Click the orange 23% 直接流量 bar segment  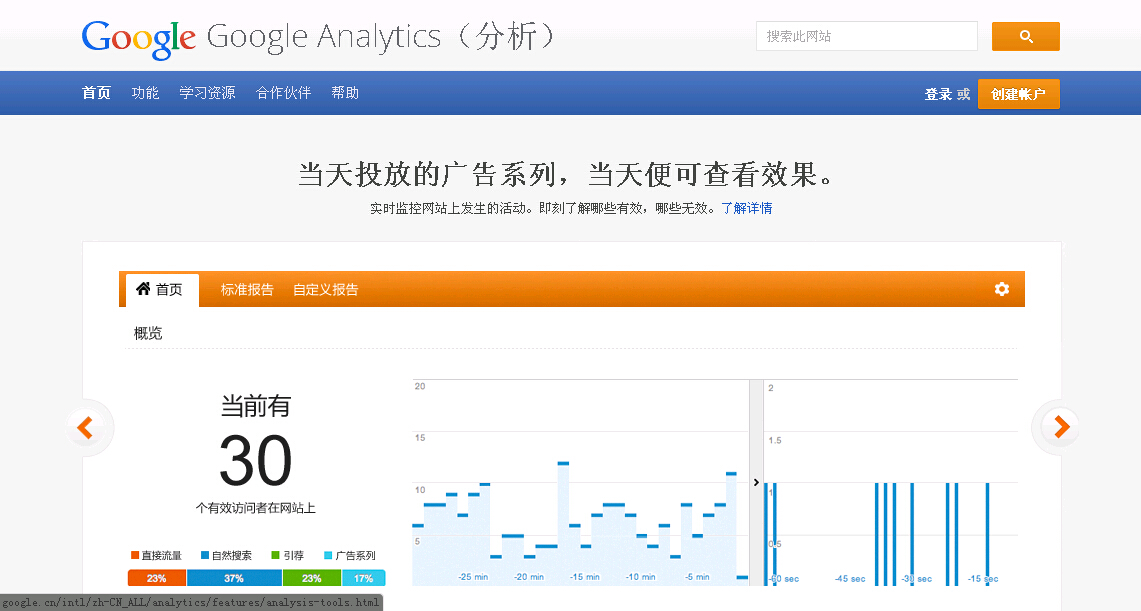157,578
